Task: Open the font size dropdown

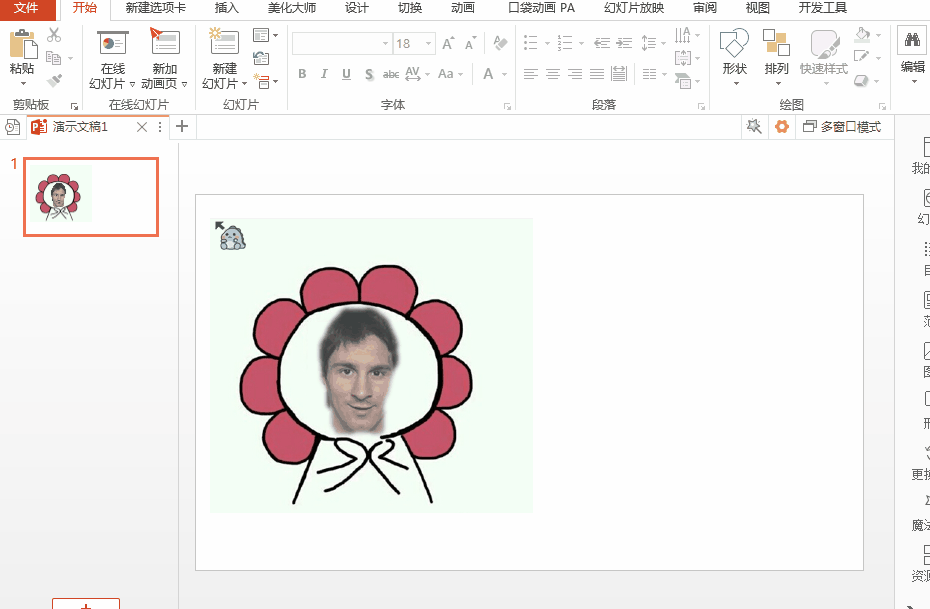Action: point(429,43)
